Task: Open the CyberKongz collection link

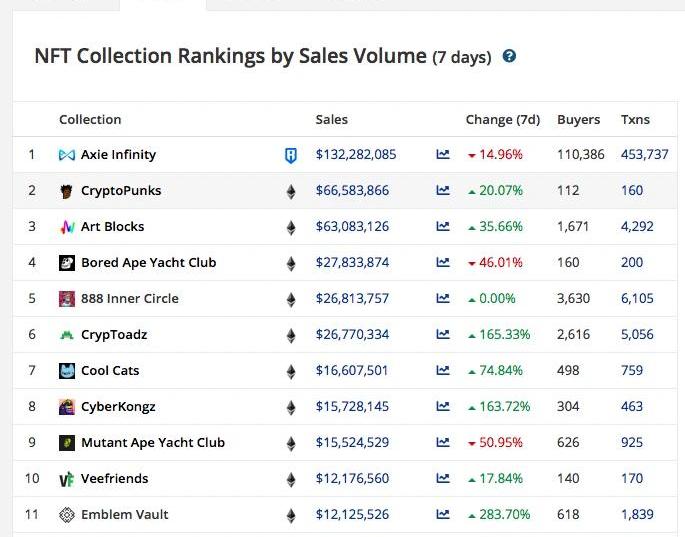Action: [x=118, y=407]
